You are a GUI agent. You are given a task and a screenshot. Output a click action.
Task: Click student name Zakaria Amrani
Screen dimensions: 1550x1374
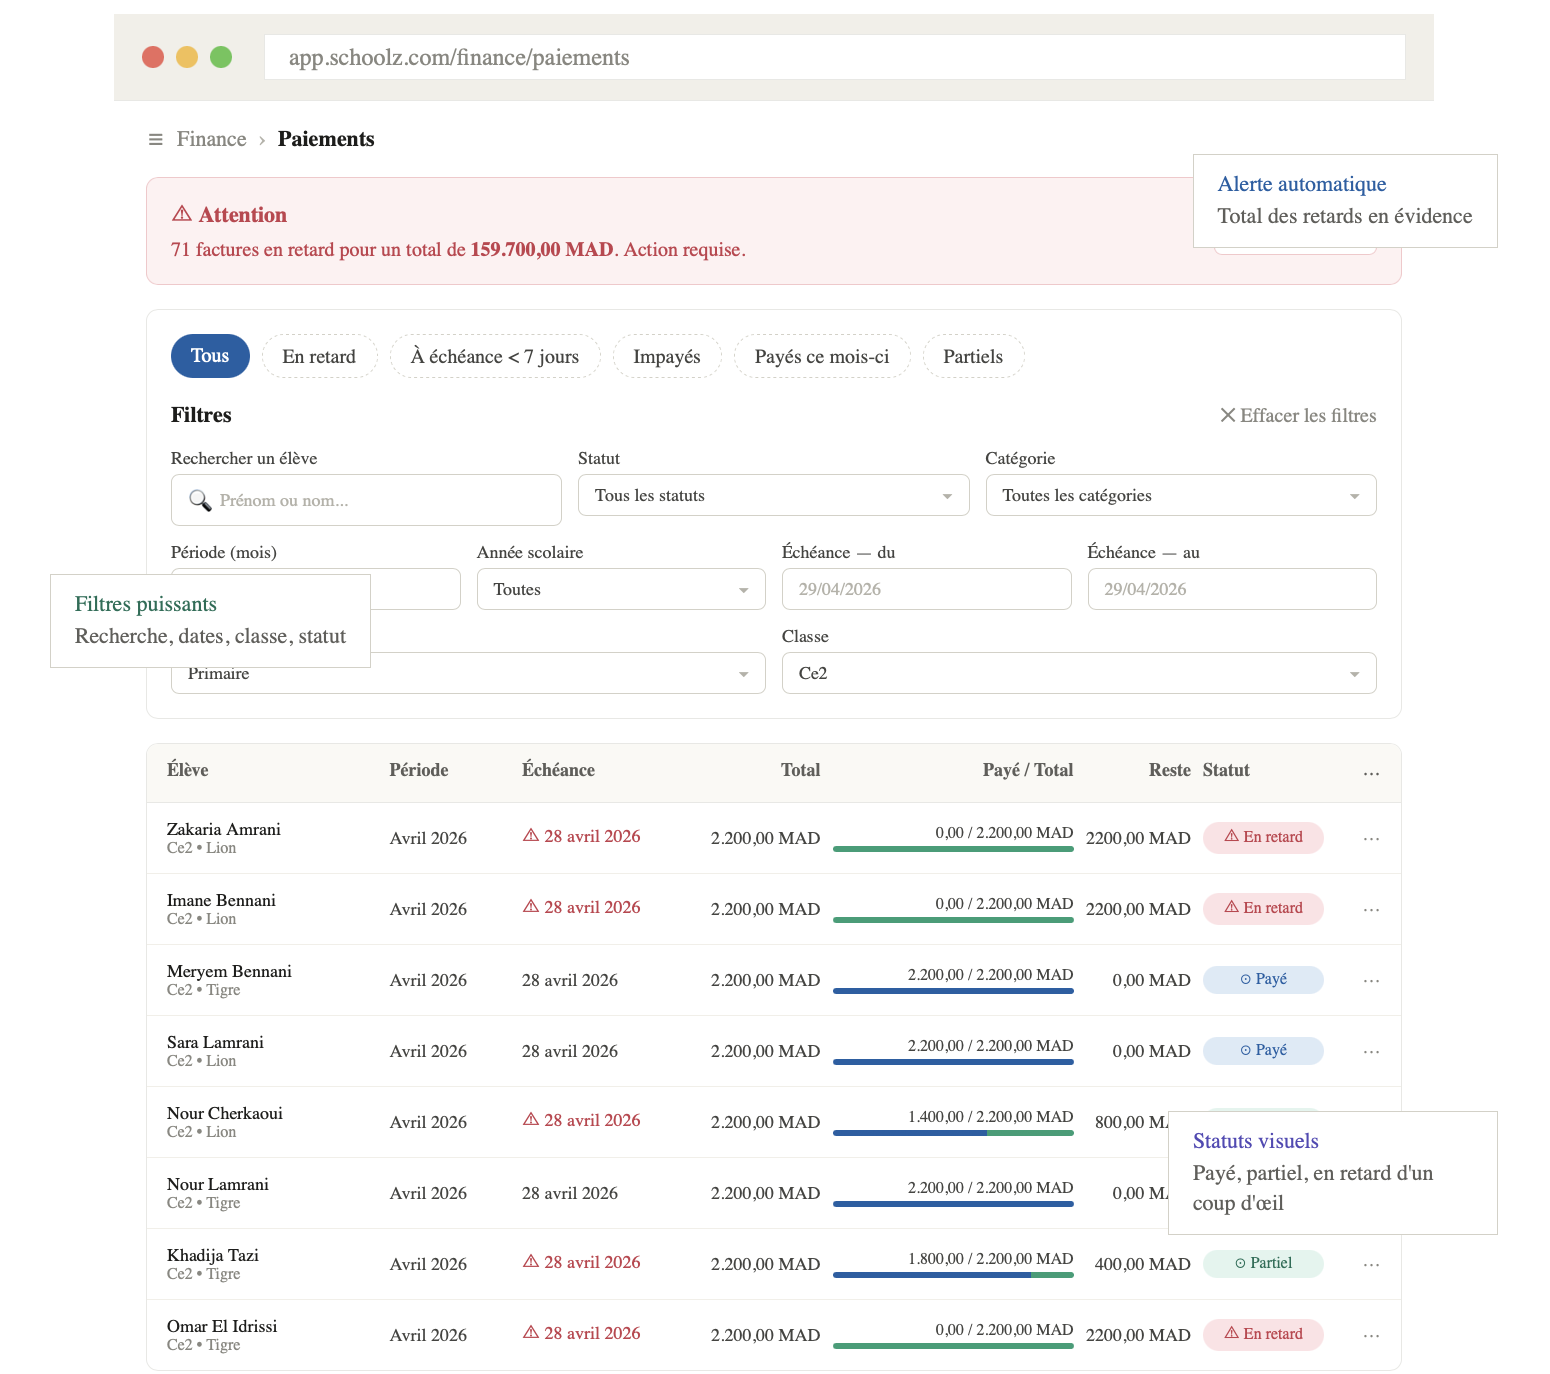coord(224,829)
